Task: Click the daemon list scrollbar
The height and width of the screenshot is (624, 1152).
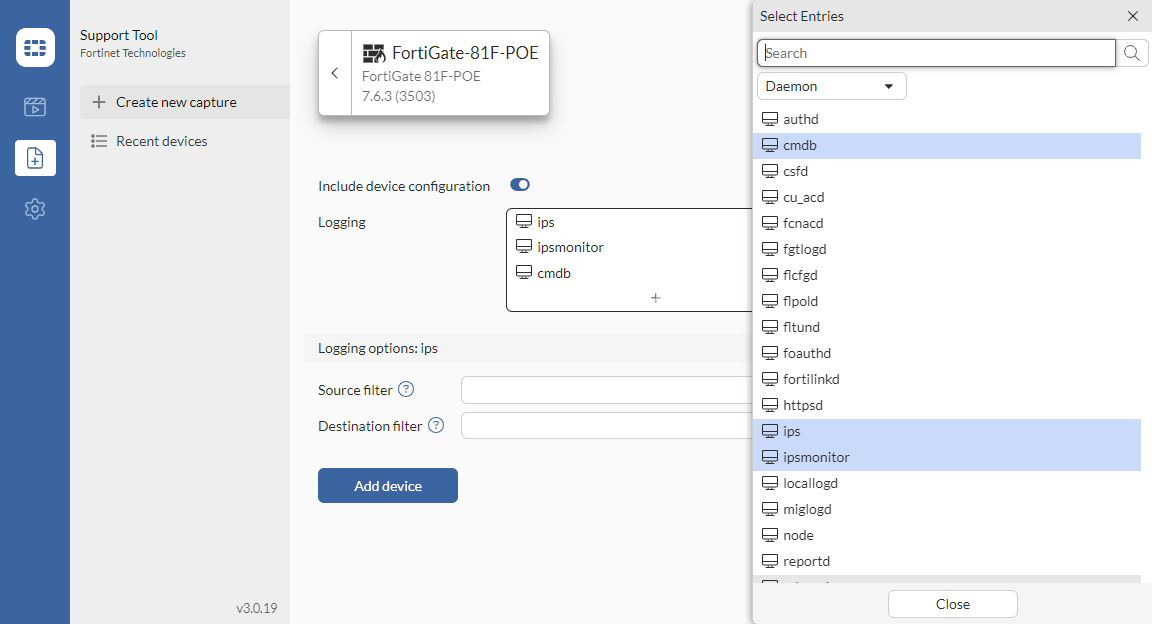Action: tap(1146, 300)
